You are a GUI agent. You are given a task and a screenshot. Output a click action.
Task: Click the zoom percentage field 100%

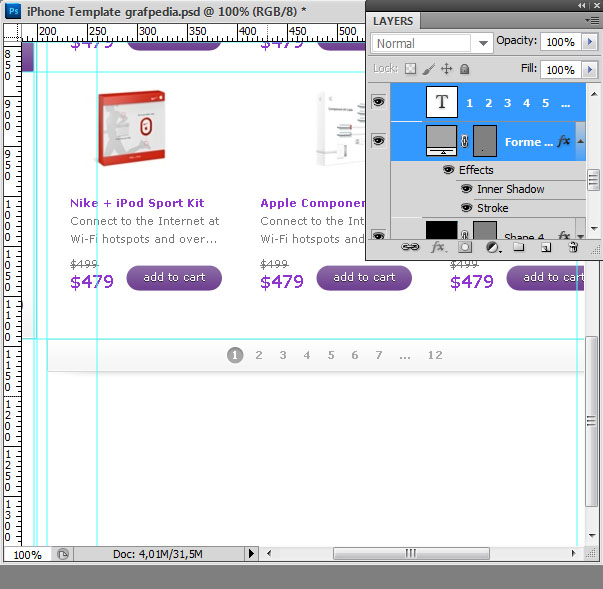click(x=27, y=554)
